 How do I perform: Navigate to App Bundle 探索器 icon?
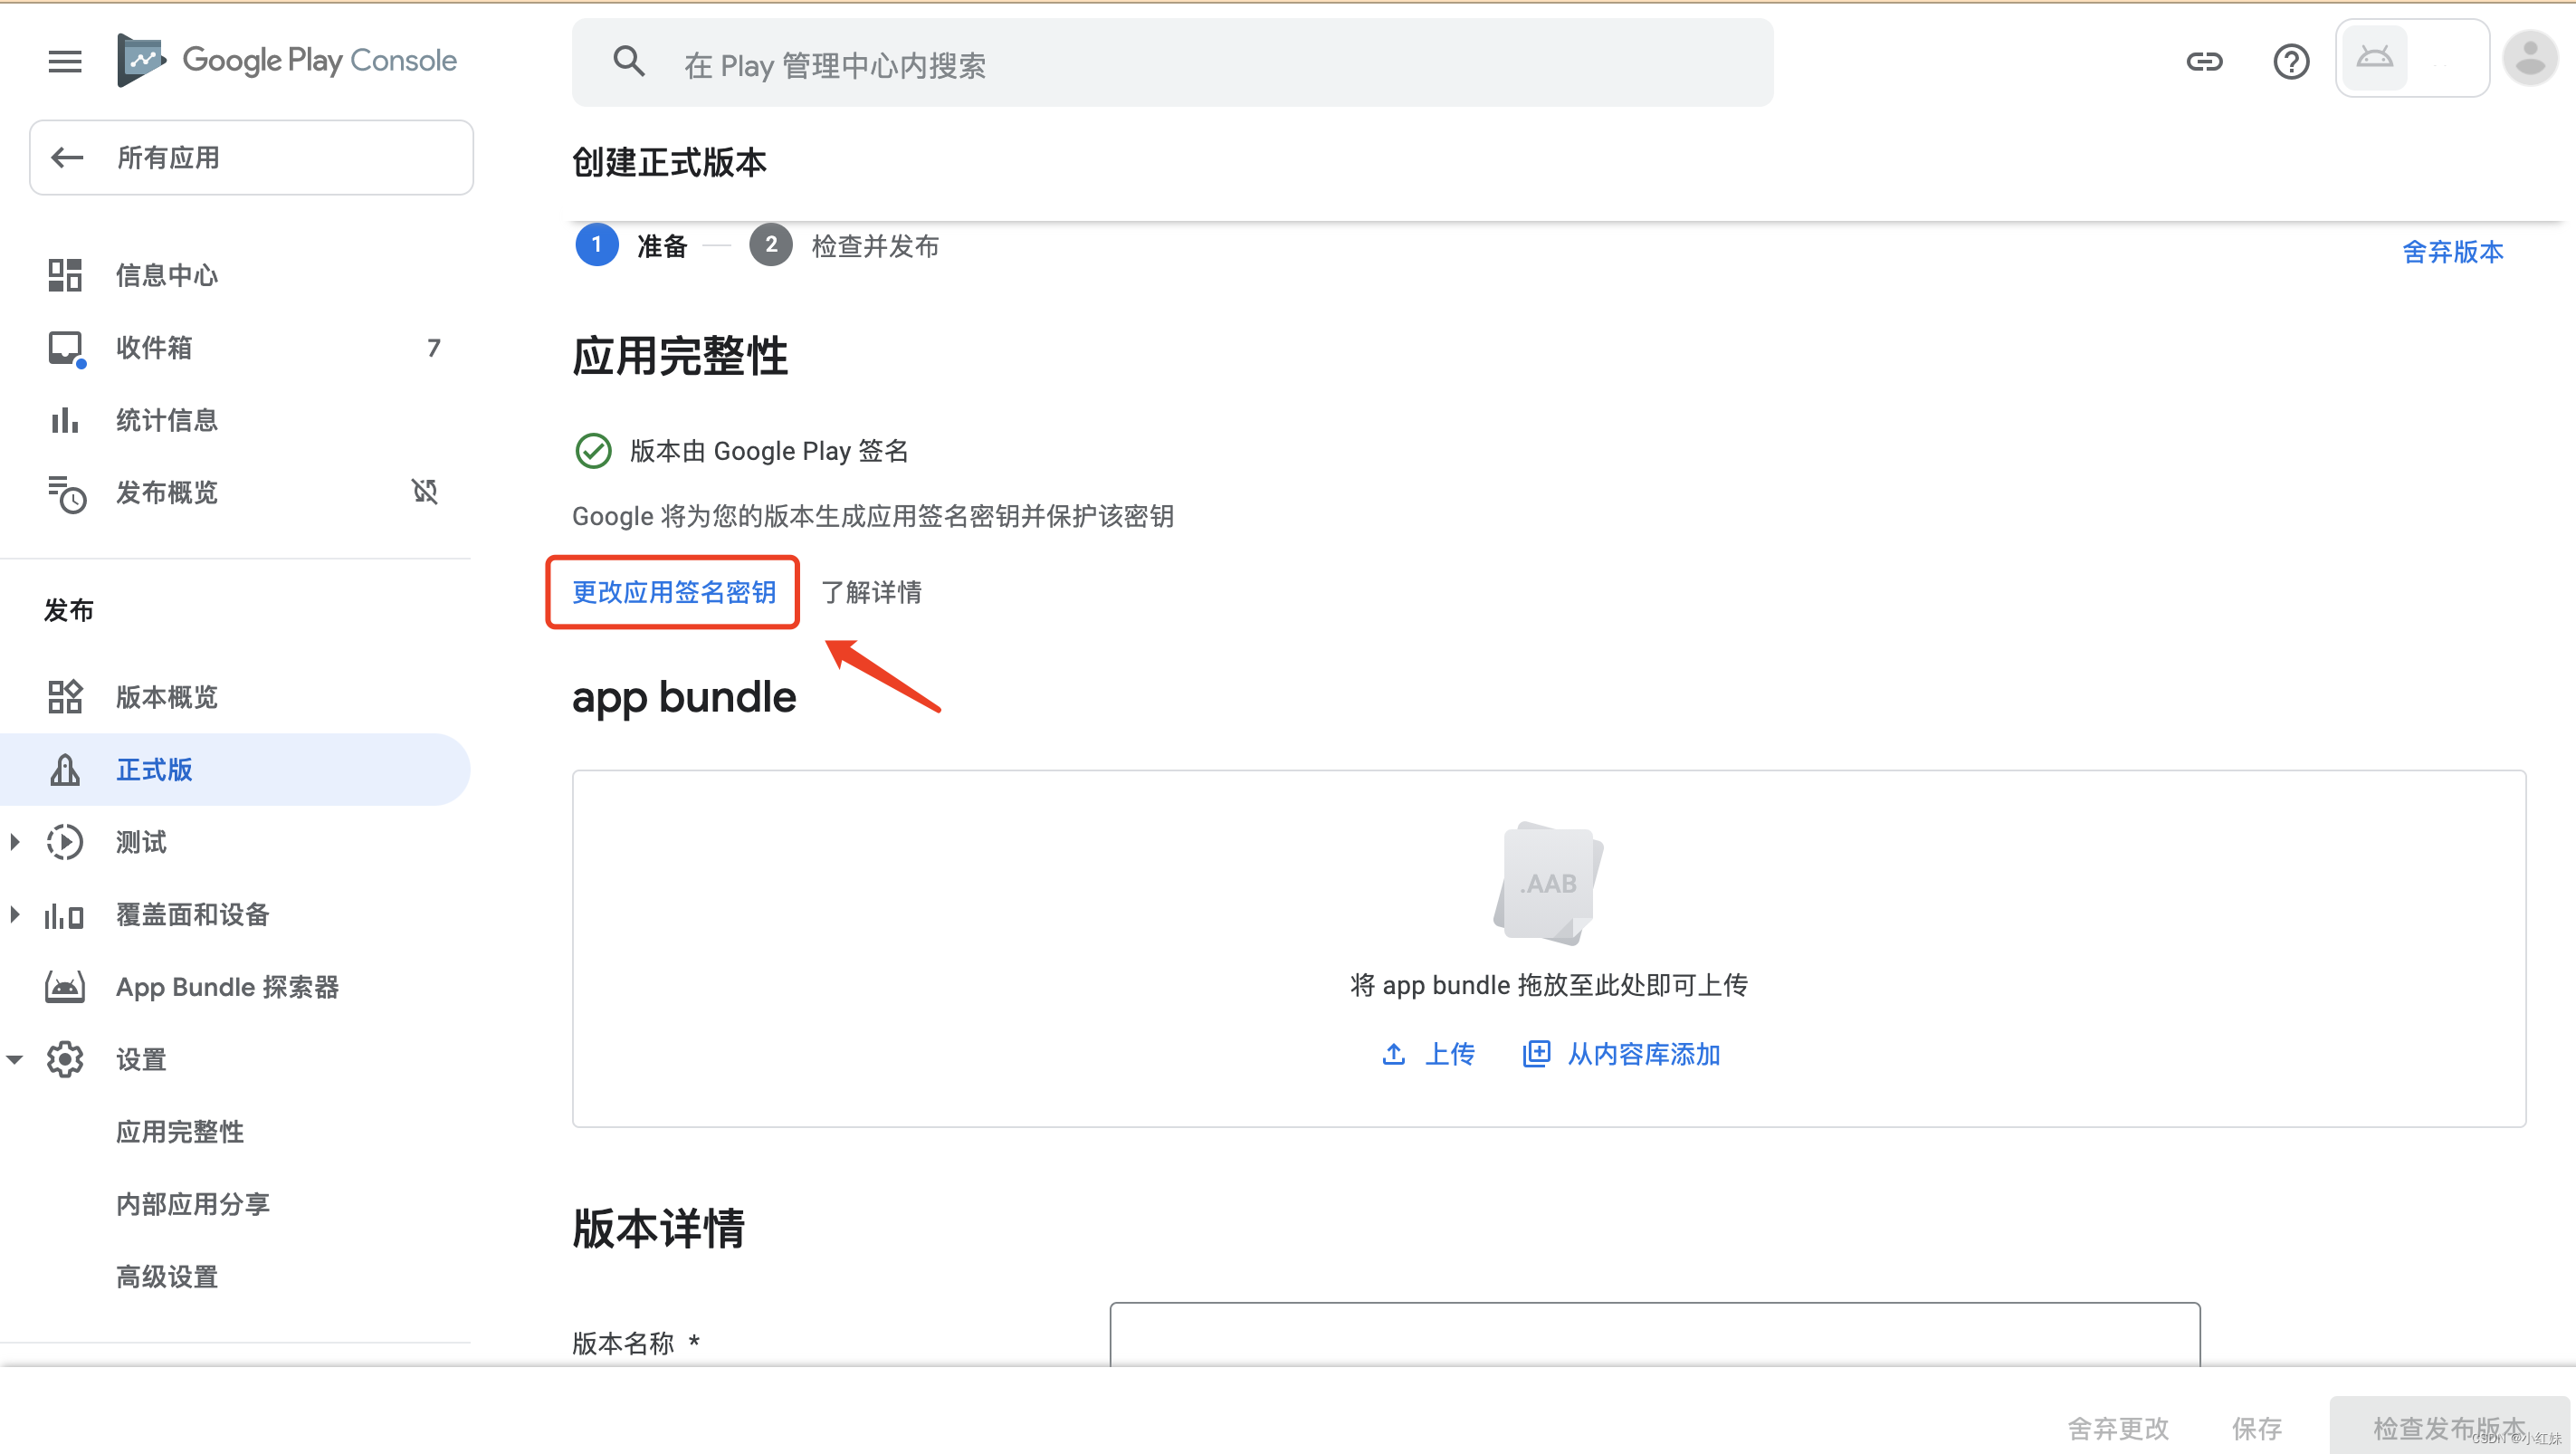[65, 987]
